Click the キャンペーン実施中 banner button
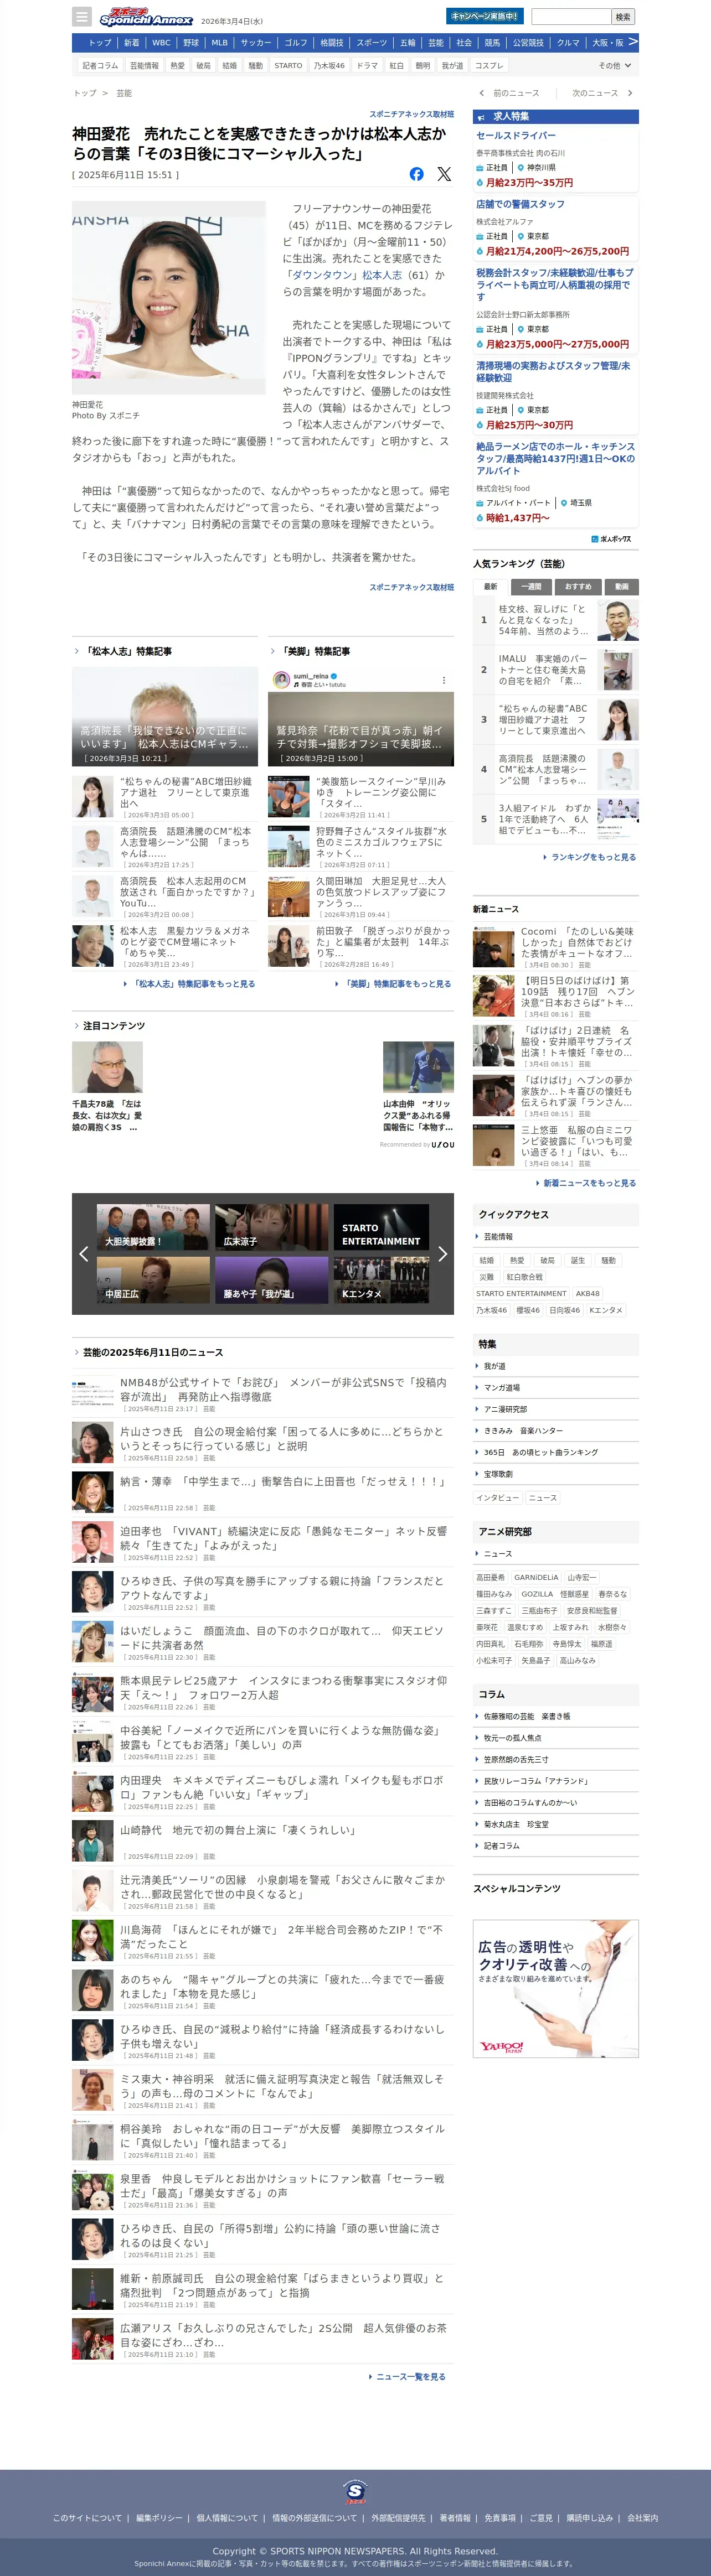 tap(484, 16)
